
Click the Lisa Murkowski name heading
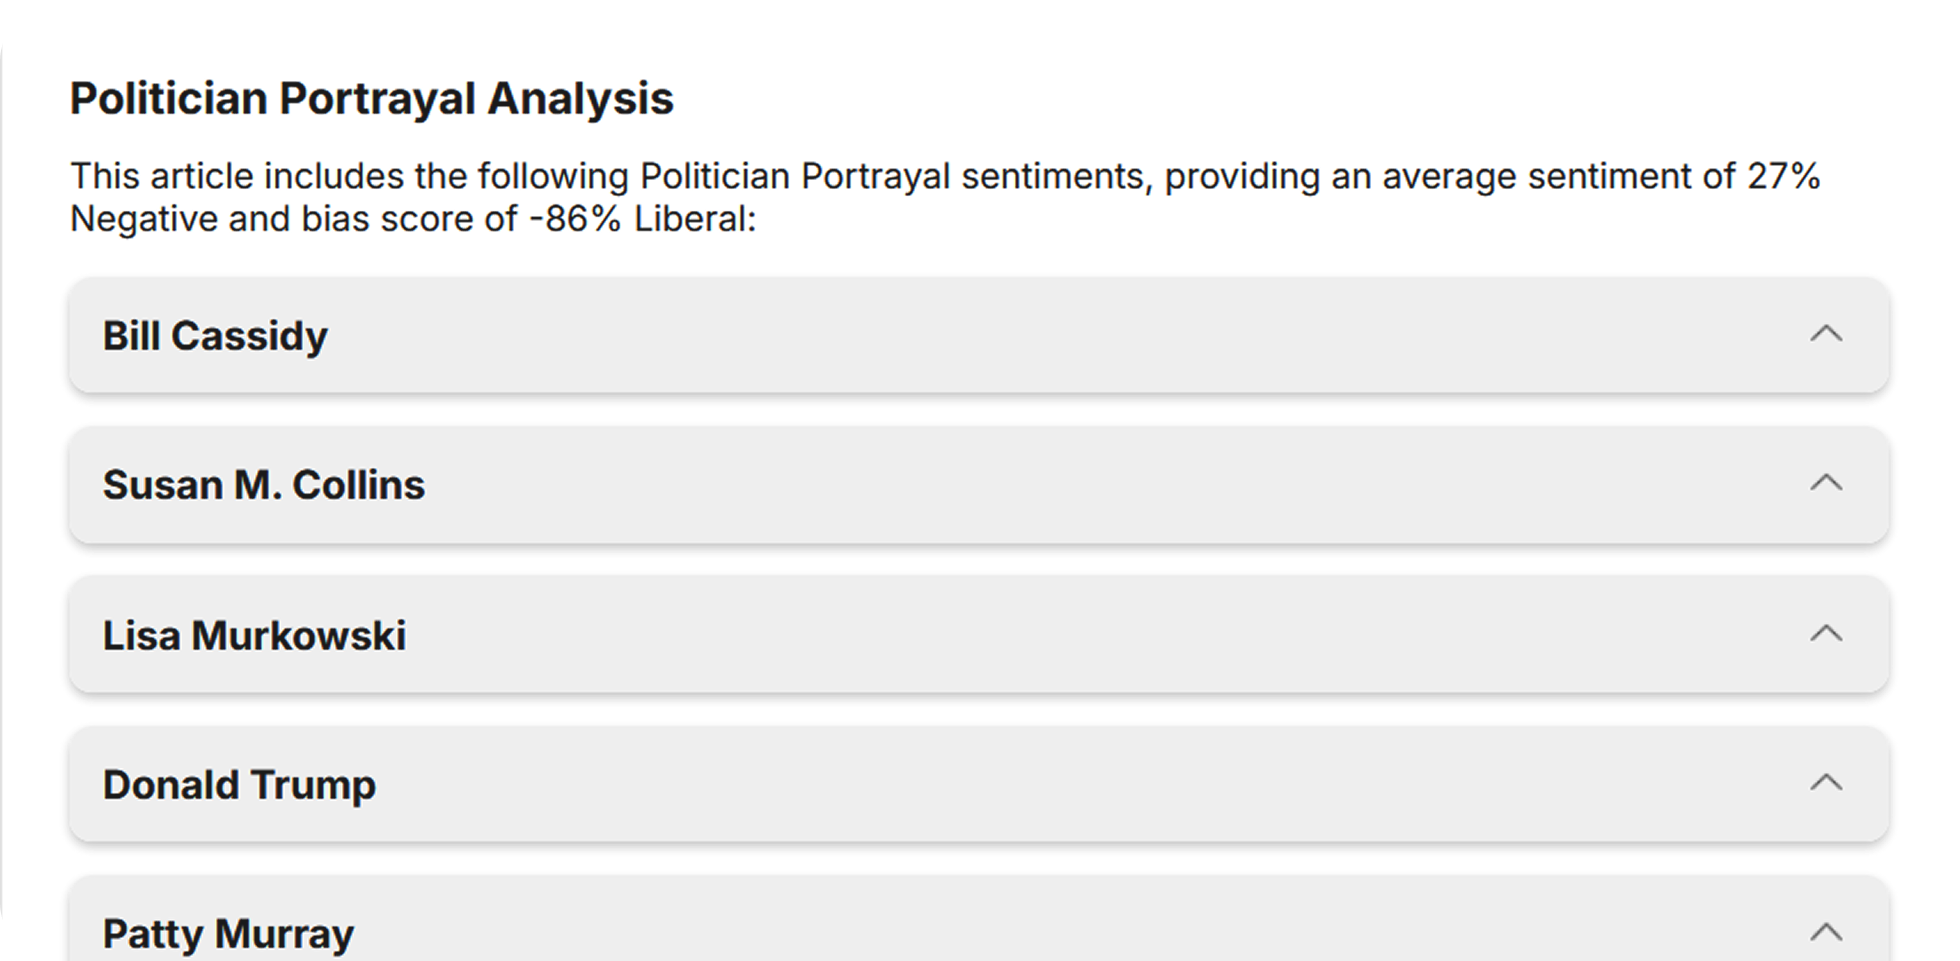(254, 636)
